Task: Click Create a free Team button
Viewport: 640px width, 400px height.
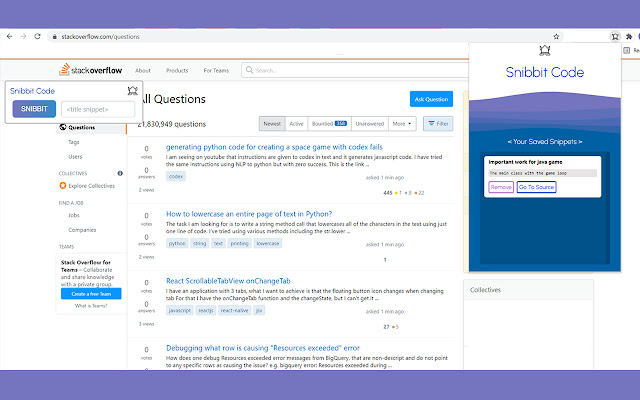Action: click(91, 293)
